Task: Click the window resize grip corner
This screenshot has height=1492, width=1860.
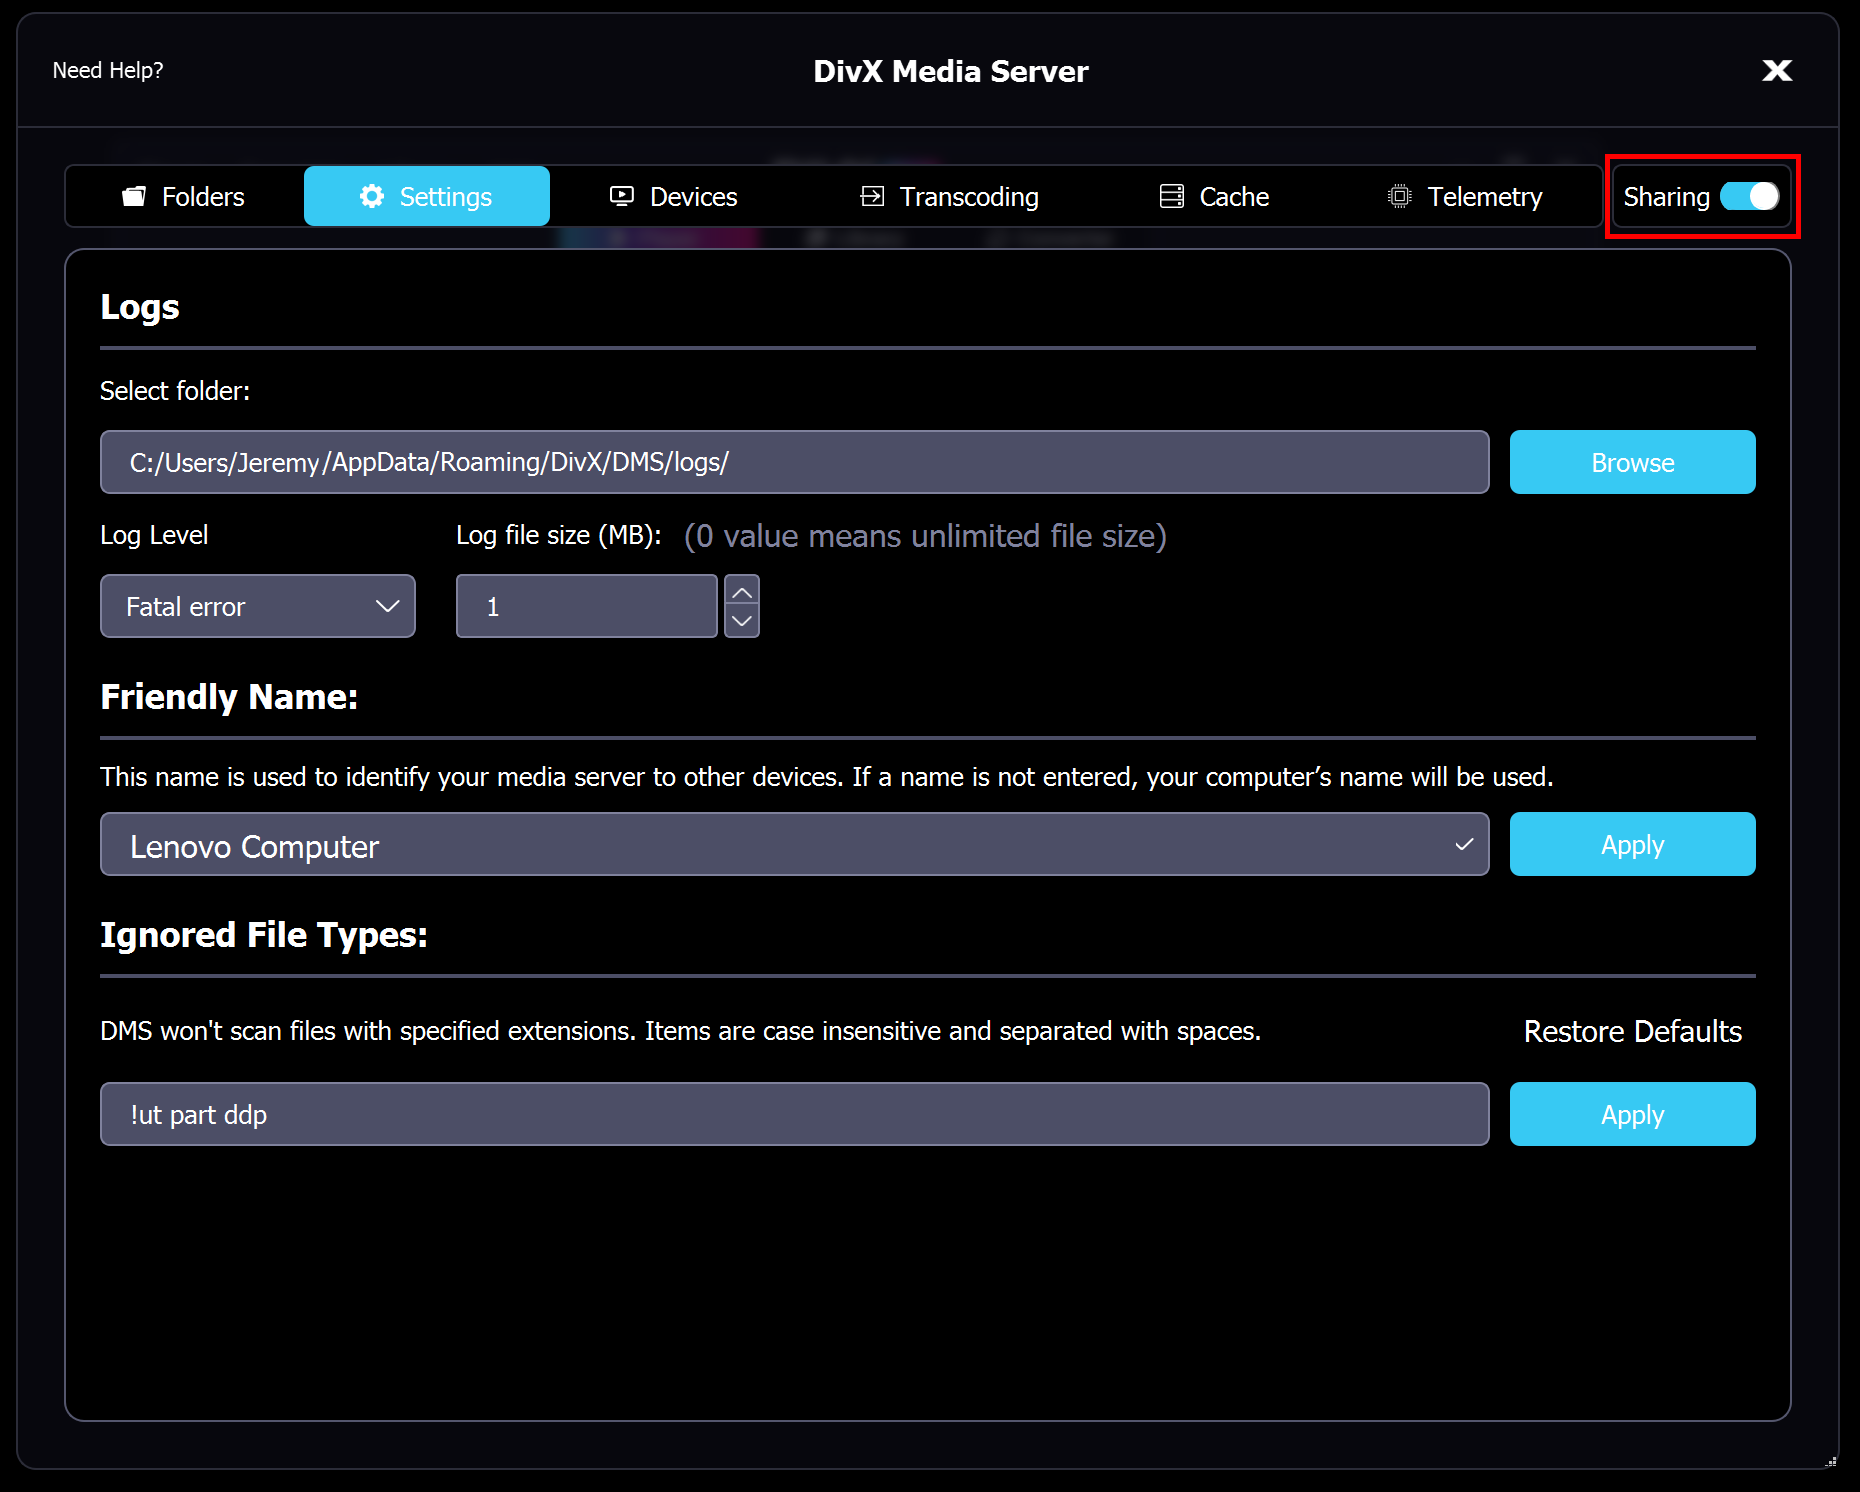Action: [1831, 1461]
